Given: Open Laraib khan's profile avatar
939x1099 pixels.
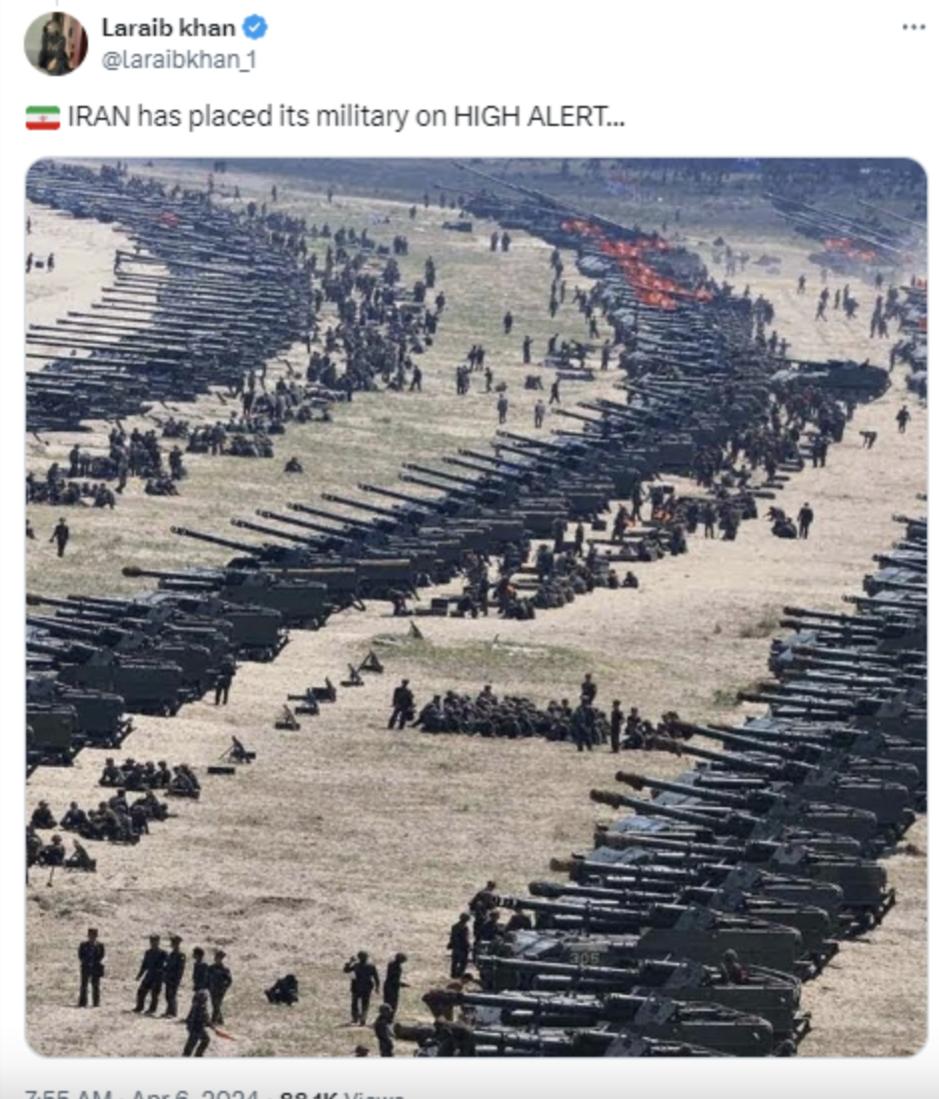Looking at the screenshot, I should (x=56, y=43).
